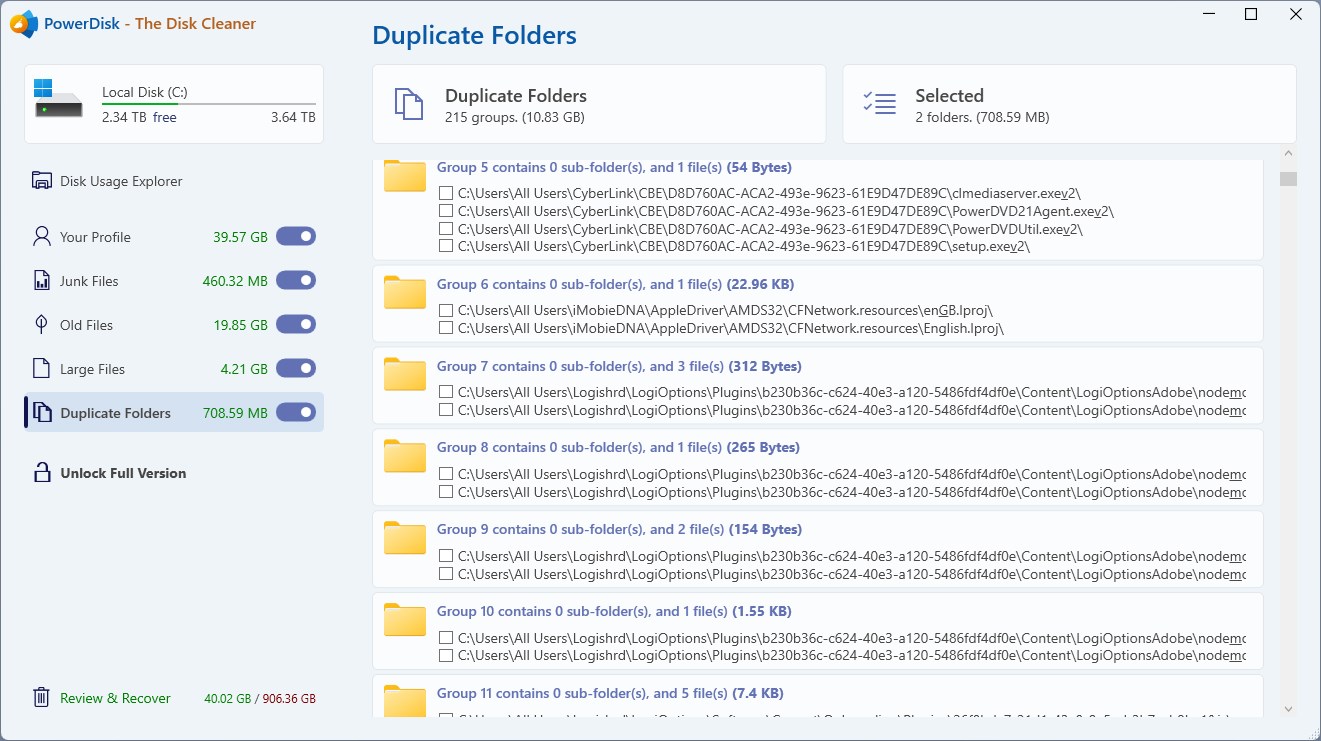Click the Selected 2 folders card
Screen dimensions: 1321x741
[x=1069, y=104]
